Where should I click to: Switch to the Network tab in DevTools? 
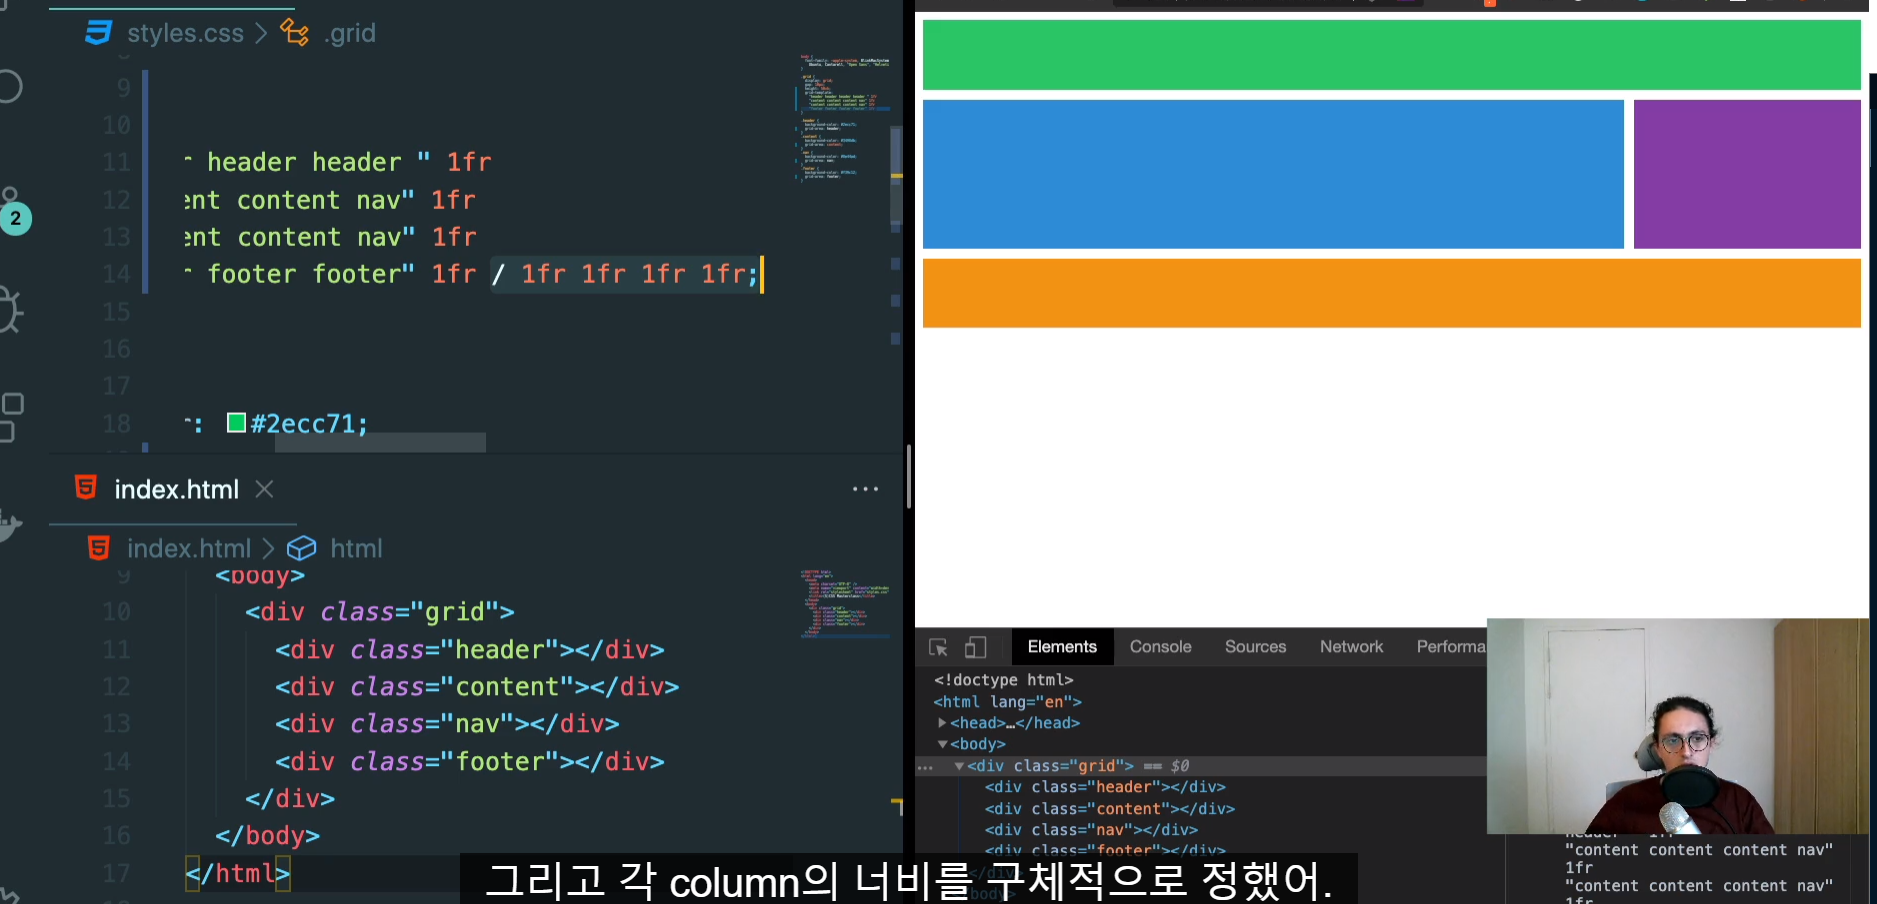coord(1351,647)
